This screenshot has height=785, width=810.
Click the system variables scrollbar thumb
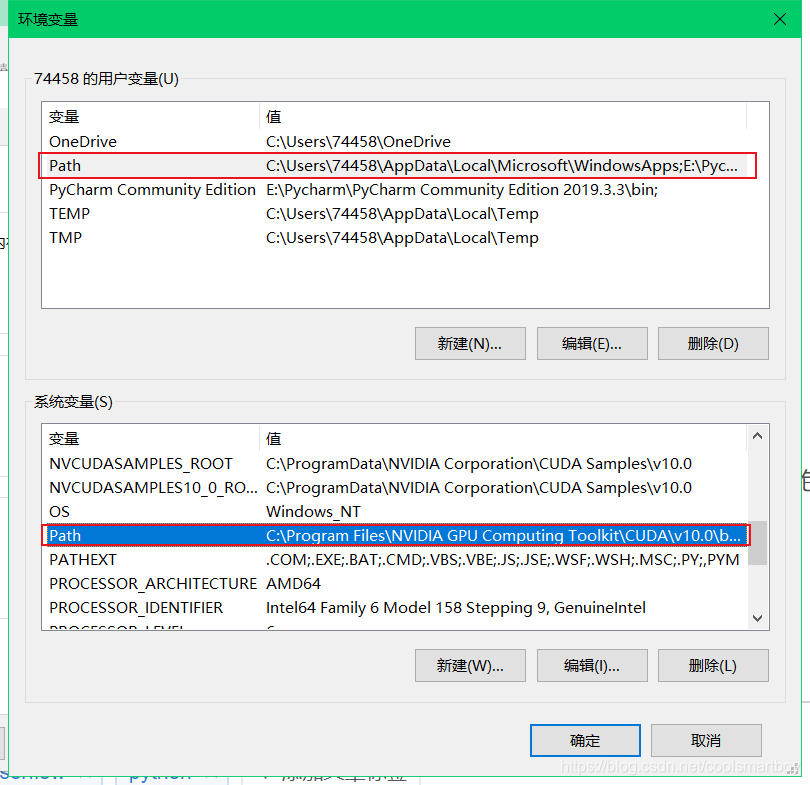click(x=758, y=543)
